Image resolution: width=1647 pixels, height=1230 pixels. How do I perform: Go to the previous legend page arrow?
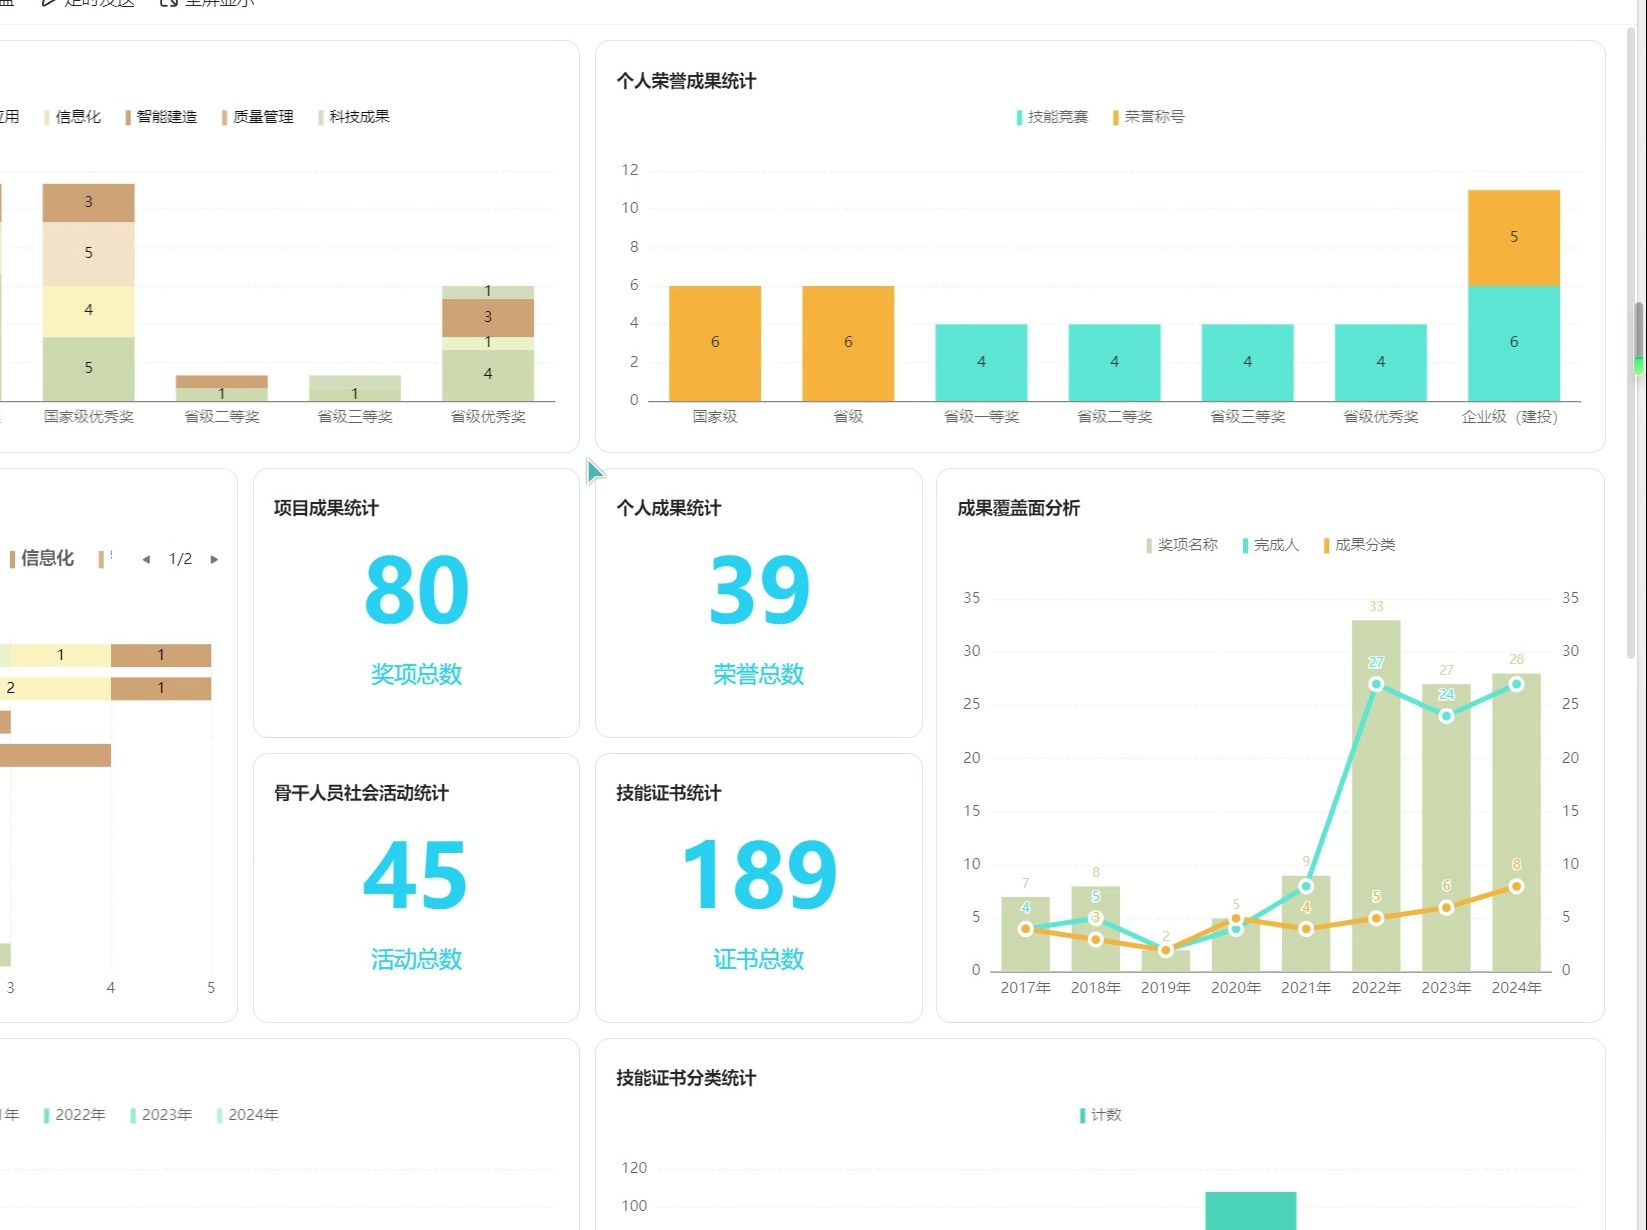(x=146, y=560)
